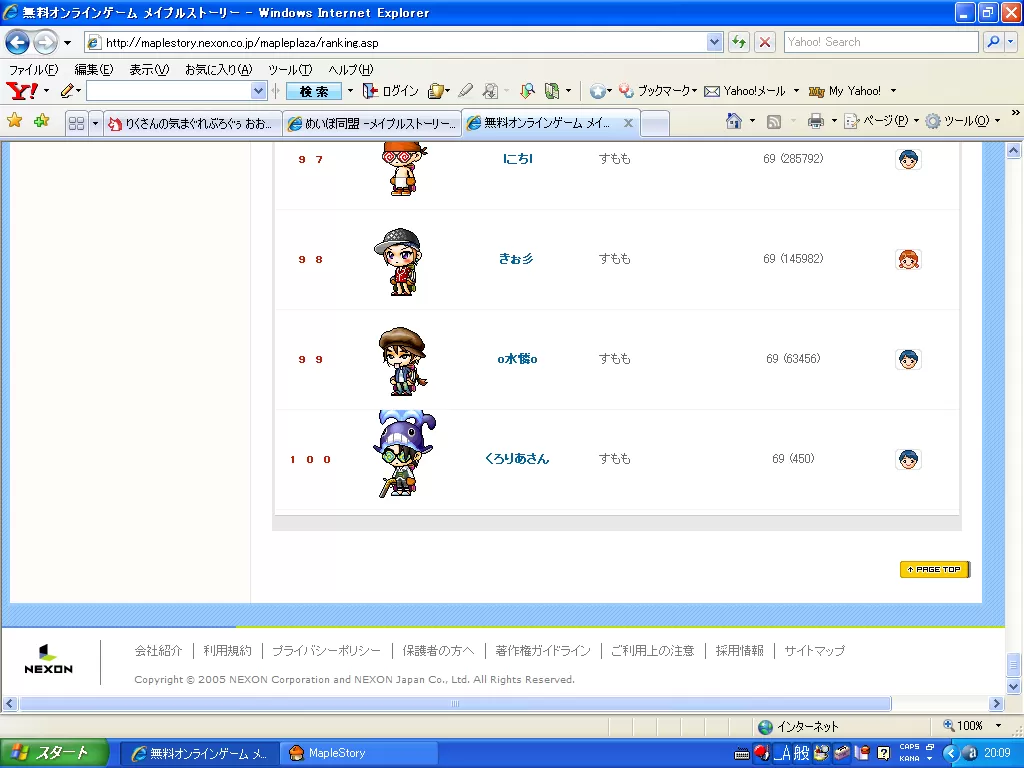Click the Yahoo toolbar star circle icon
Image resolution: width=1024 pixels, height=768 pixels.
coord(597,91)
